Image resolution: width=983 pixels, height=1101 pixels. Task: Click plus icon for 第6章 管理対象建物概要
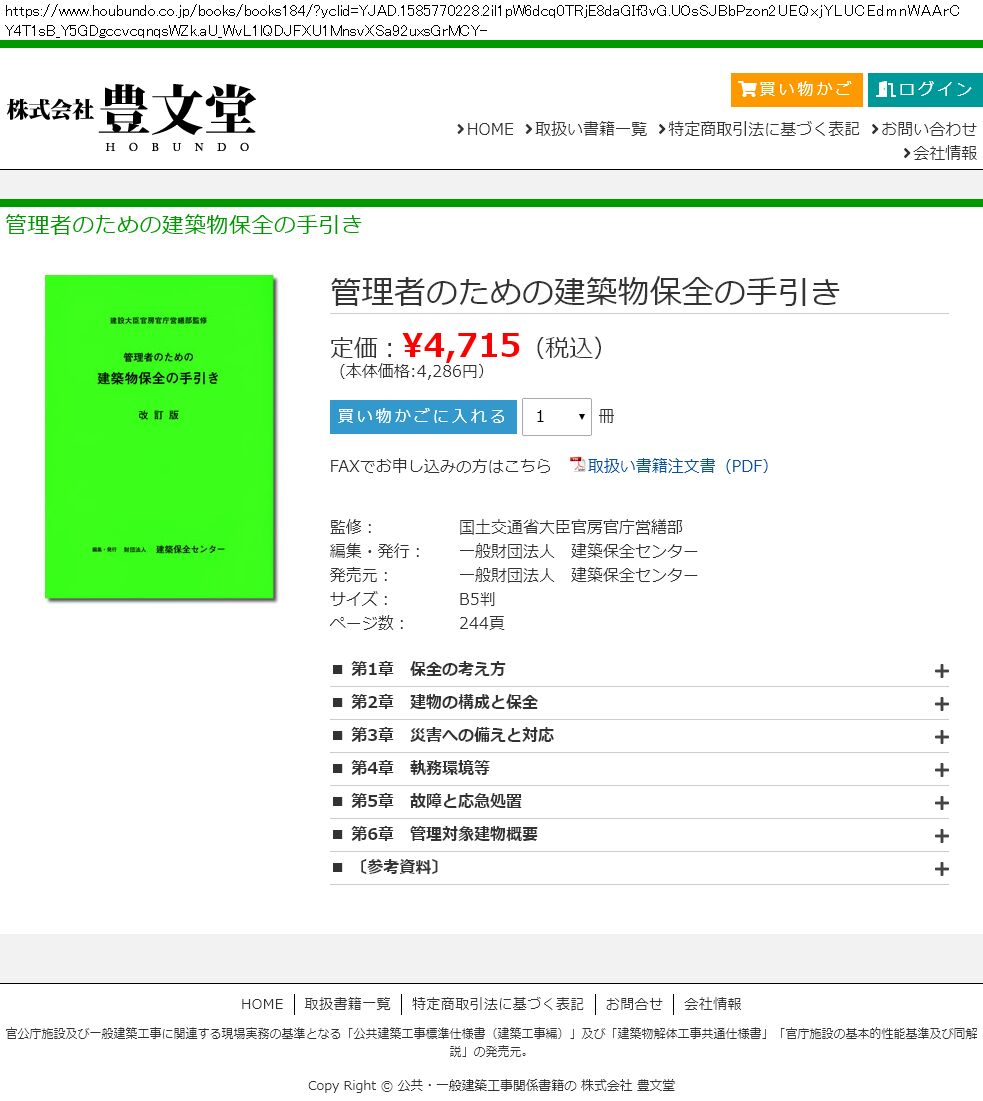pos(940,836)
